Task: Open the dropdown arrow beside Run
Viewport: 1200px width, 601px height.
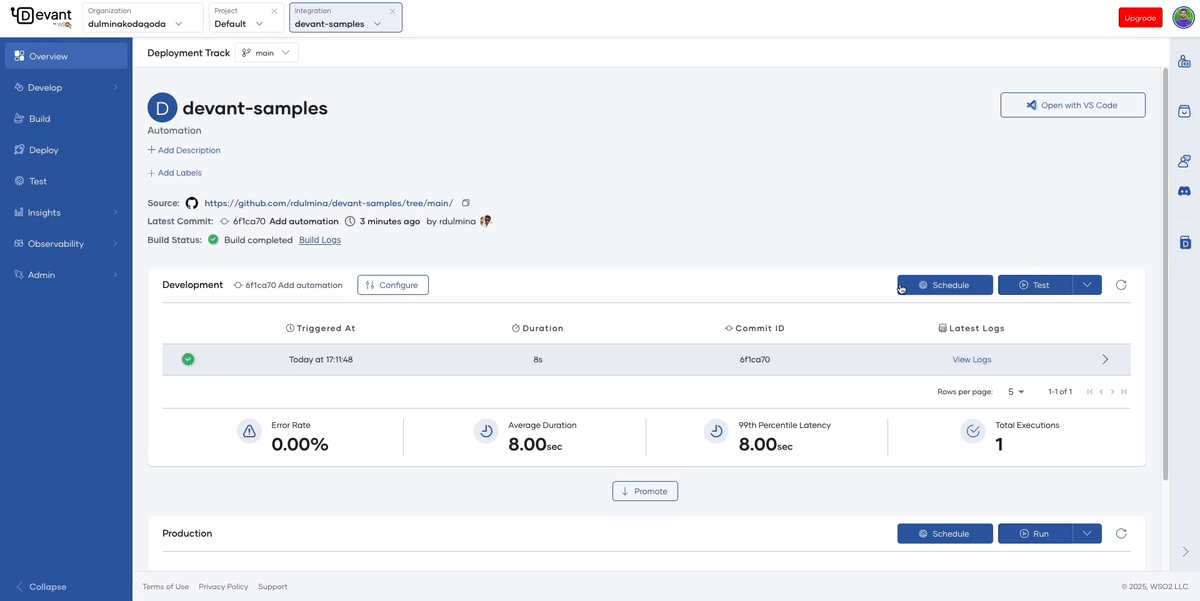Action: (x=1087, y=533)
